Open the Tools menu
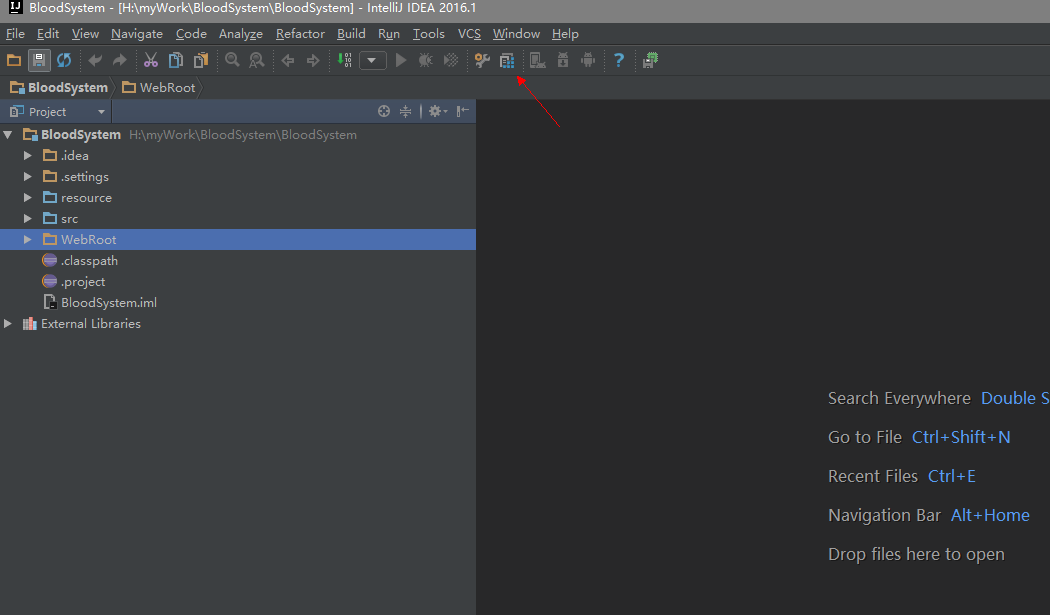1050x615 pixels. [x=429, y=33]
